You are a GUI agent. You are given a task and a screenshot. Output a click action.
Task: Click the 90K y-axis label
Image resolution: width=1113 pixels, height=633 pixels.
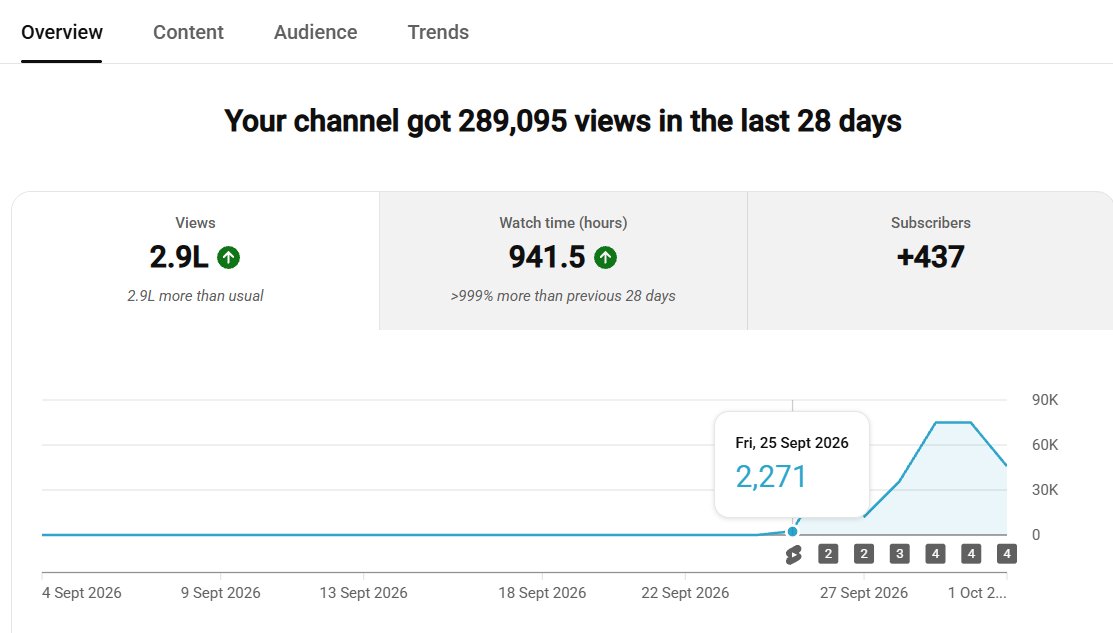click(x=1045, y=400)
